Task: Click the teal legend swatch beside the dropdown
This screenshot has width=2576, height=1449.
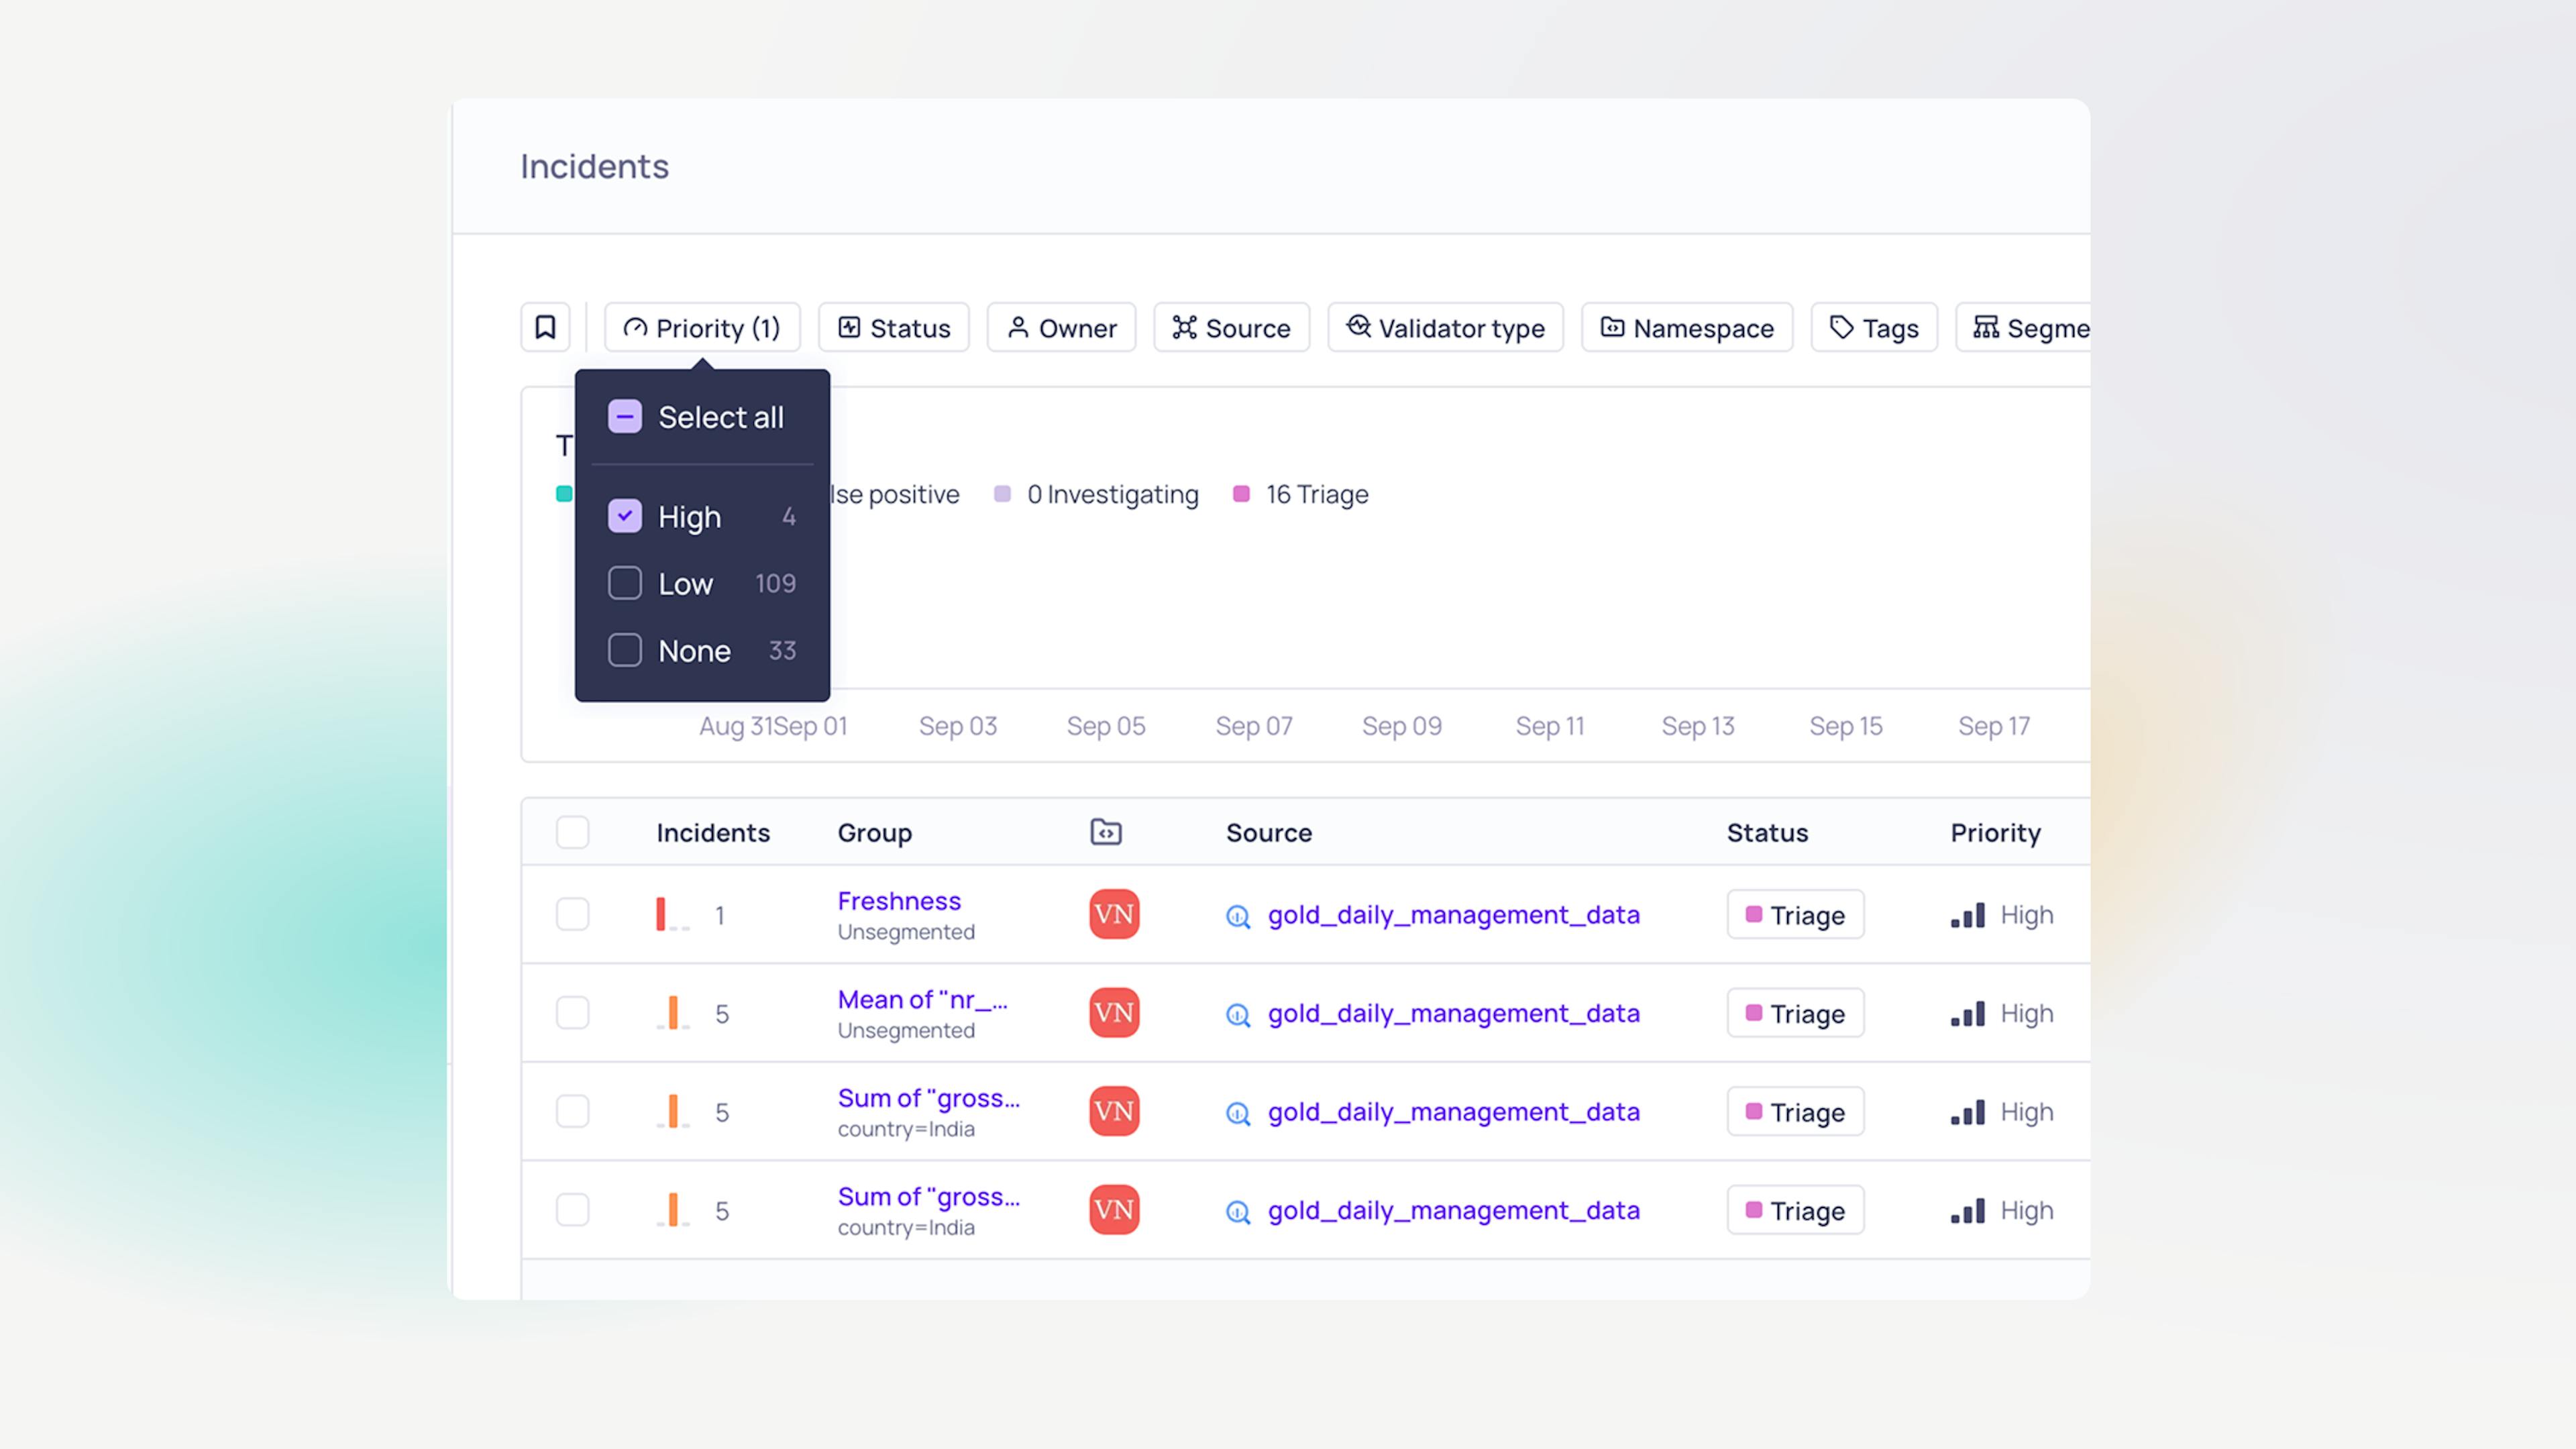Action: coord(564,494)
